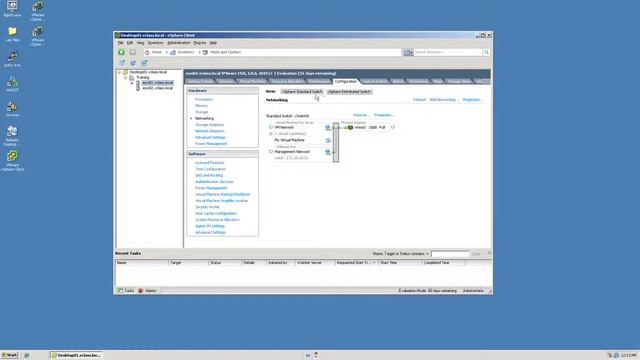Click Properties link for Standard Switch vSwitch0

pos(384,115)
